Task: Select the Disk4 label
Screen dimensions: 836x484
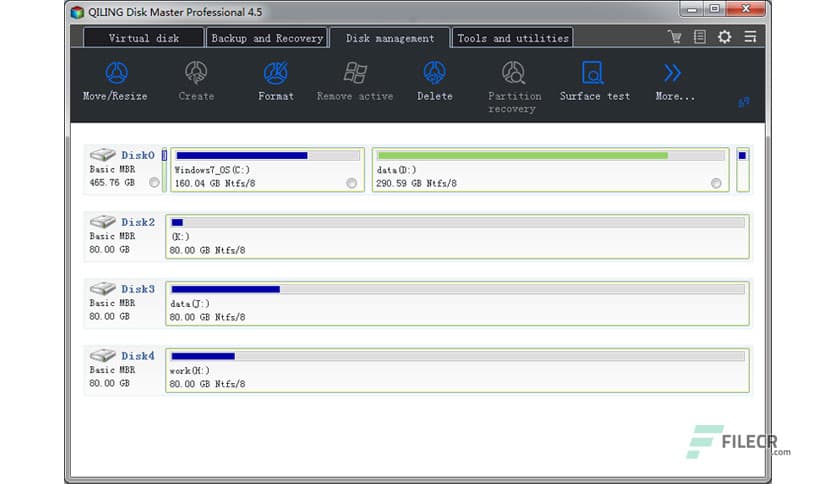Action: coord(138,356)
